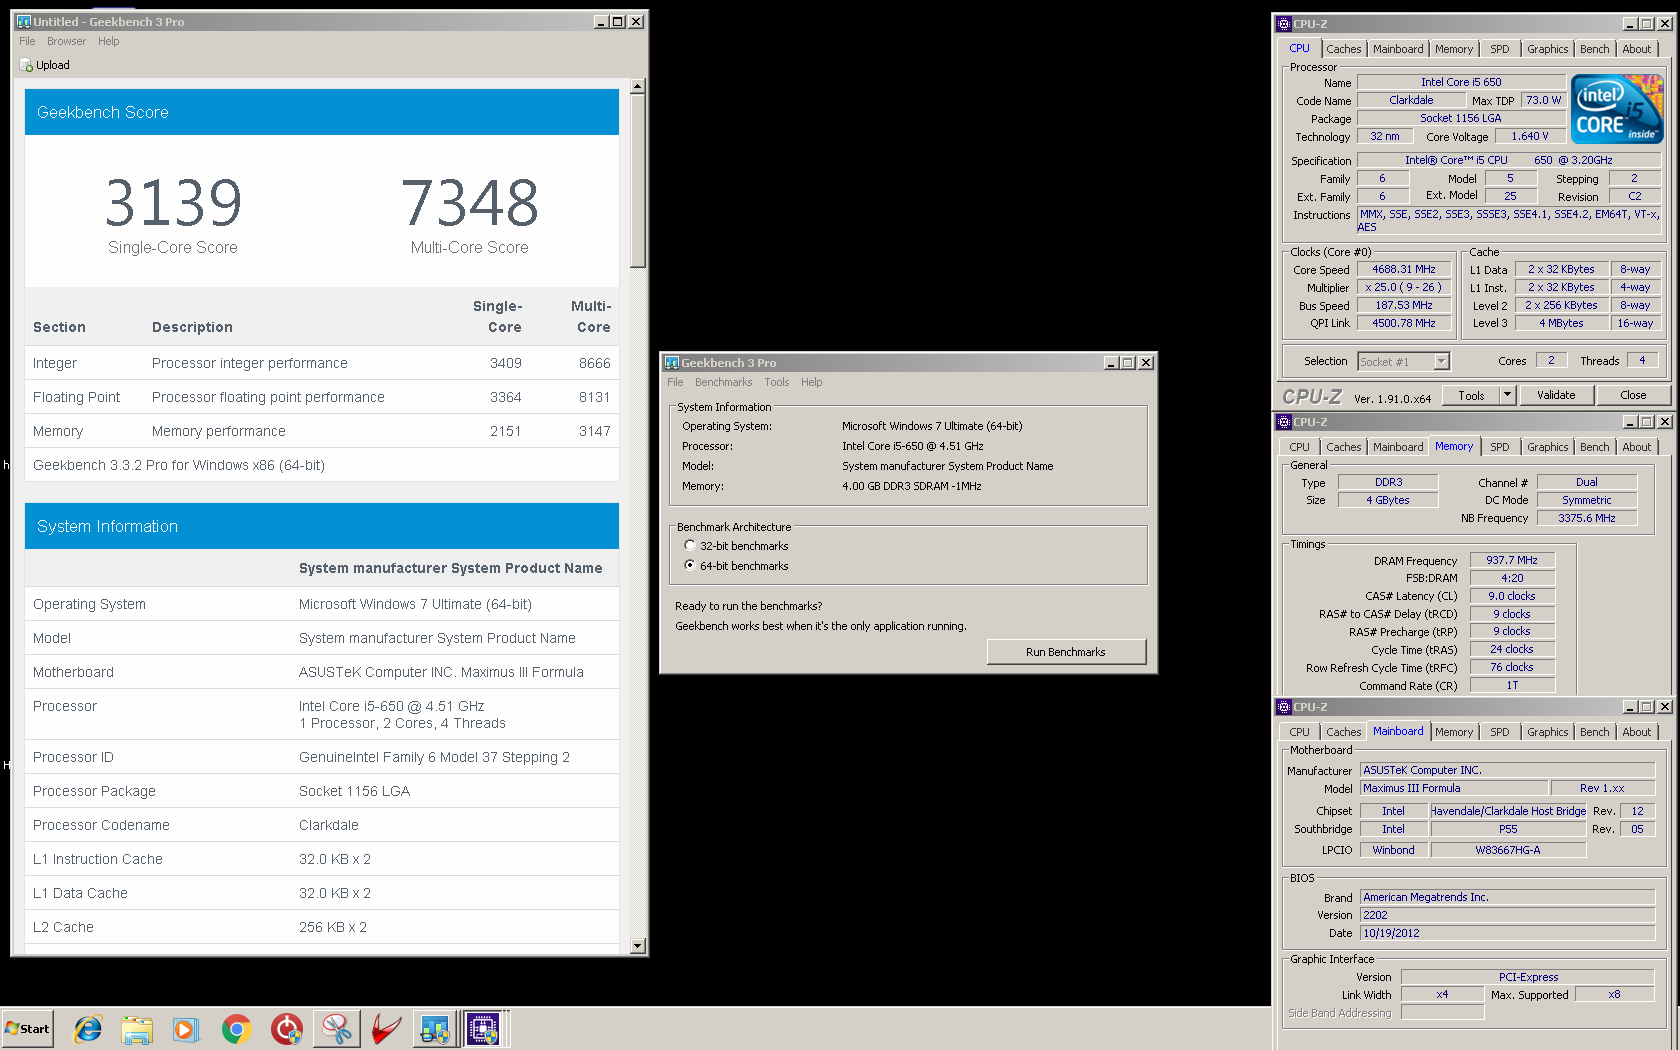Click the DRAM Frequency value 937.7 MHz
This screenshot has height=1050, width=1680.
point(1511,560)
